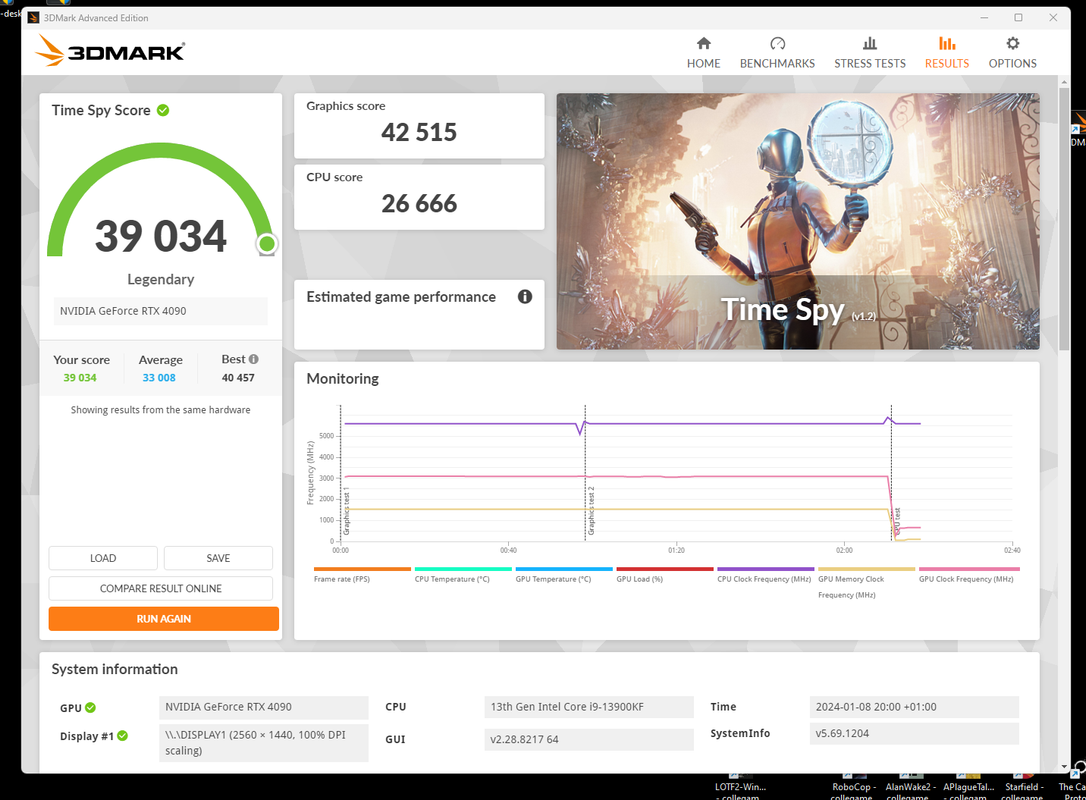Open the APlagueTale desktop shortcut
This screenshot has width=1086, height=800.
(x=968, y=787)
